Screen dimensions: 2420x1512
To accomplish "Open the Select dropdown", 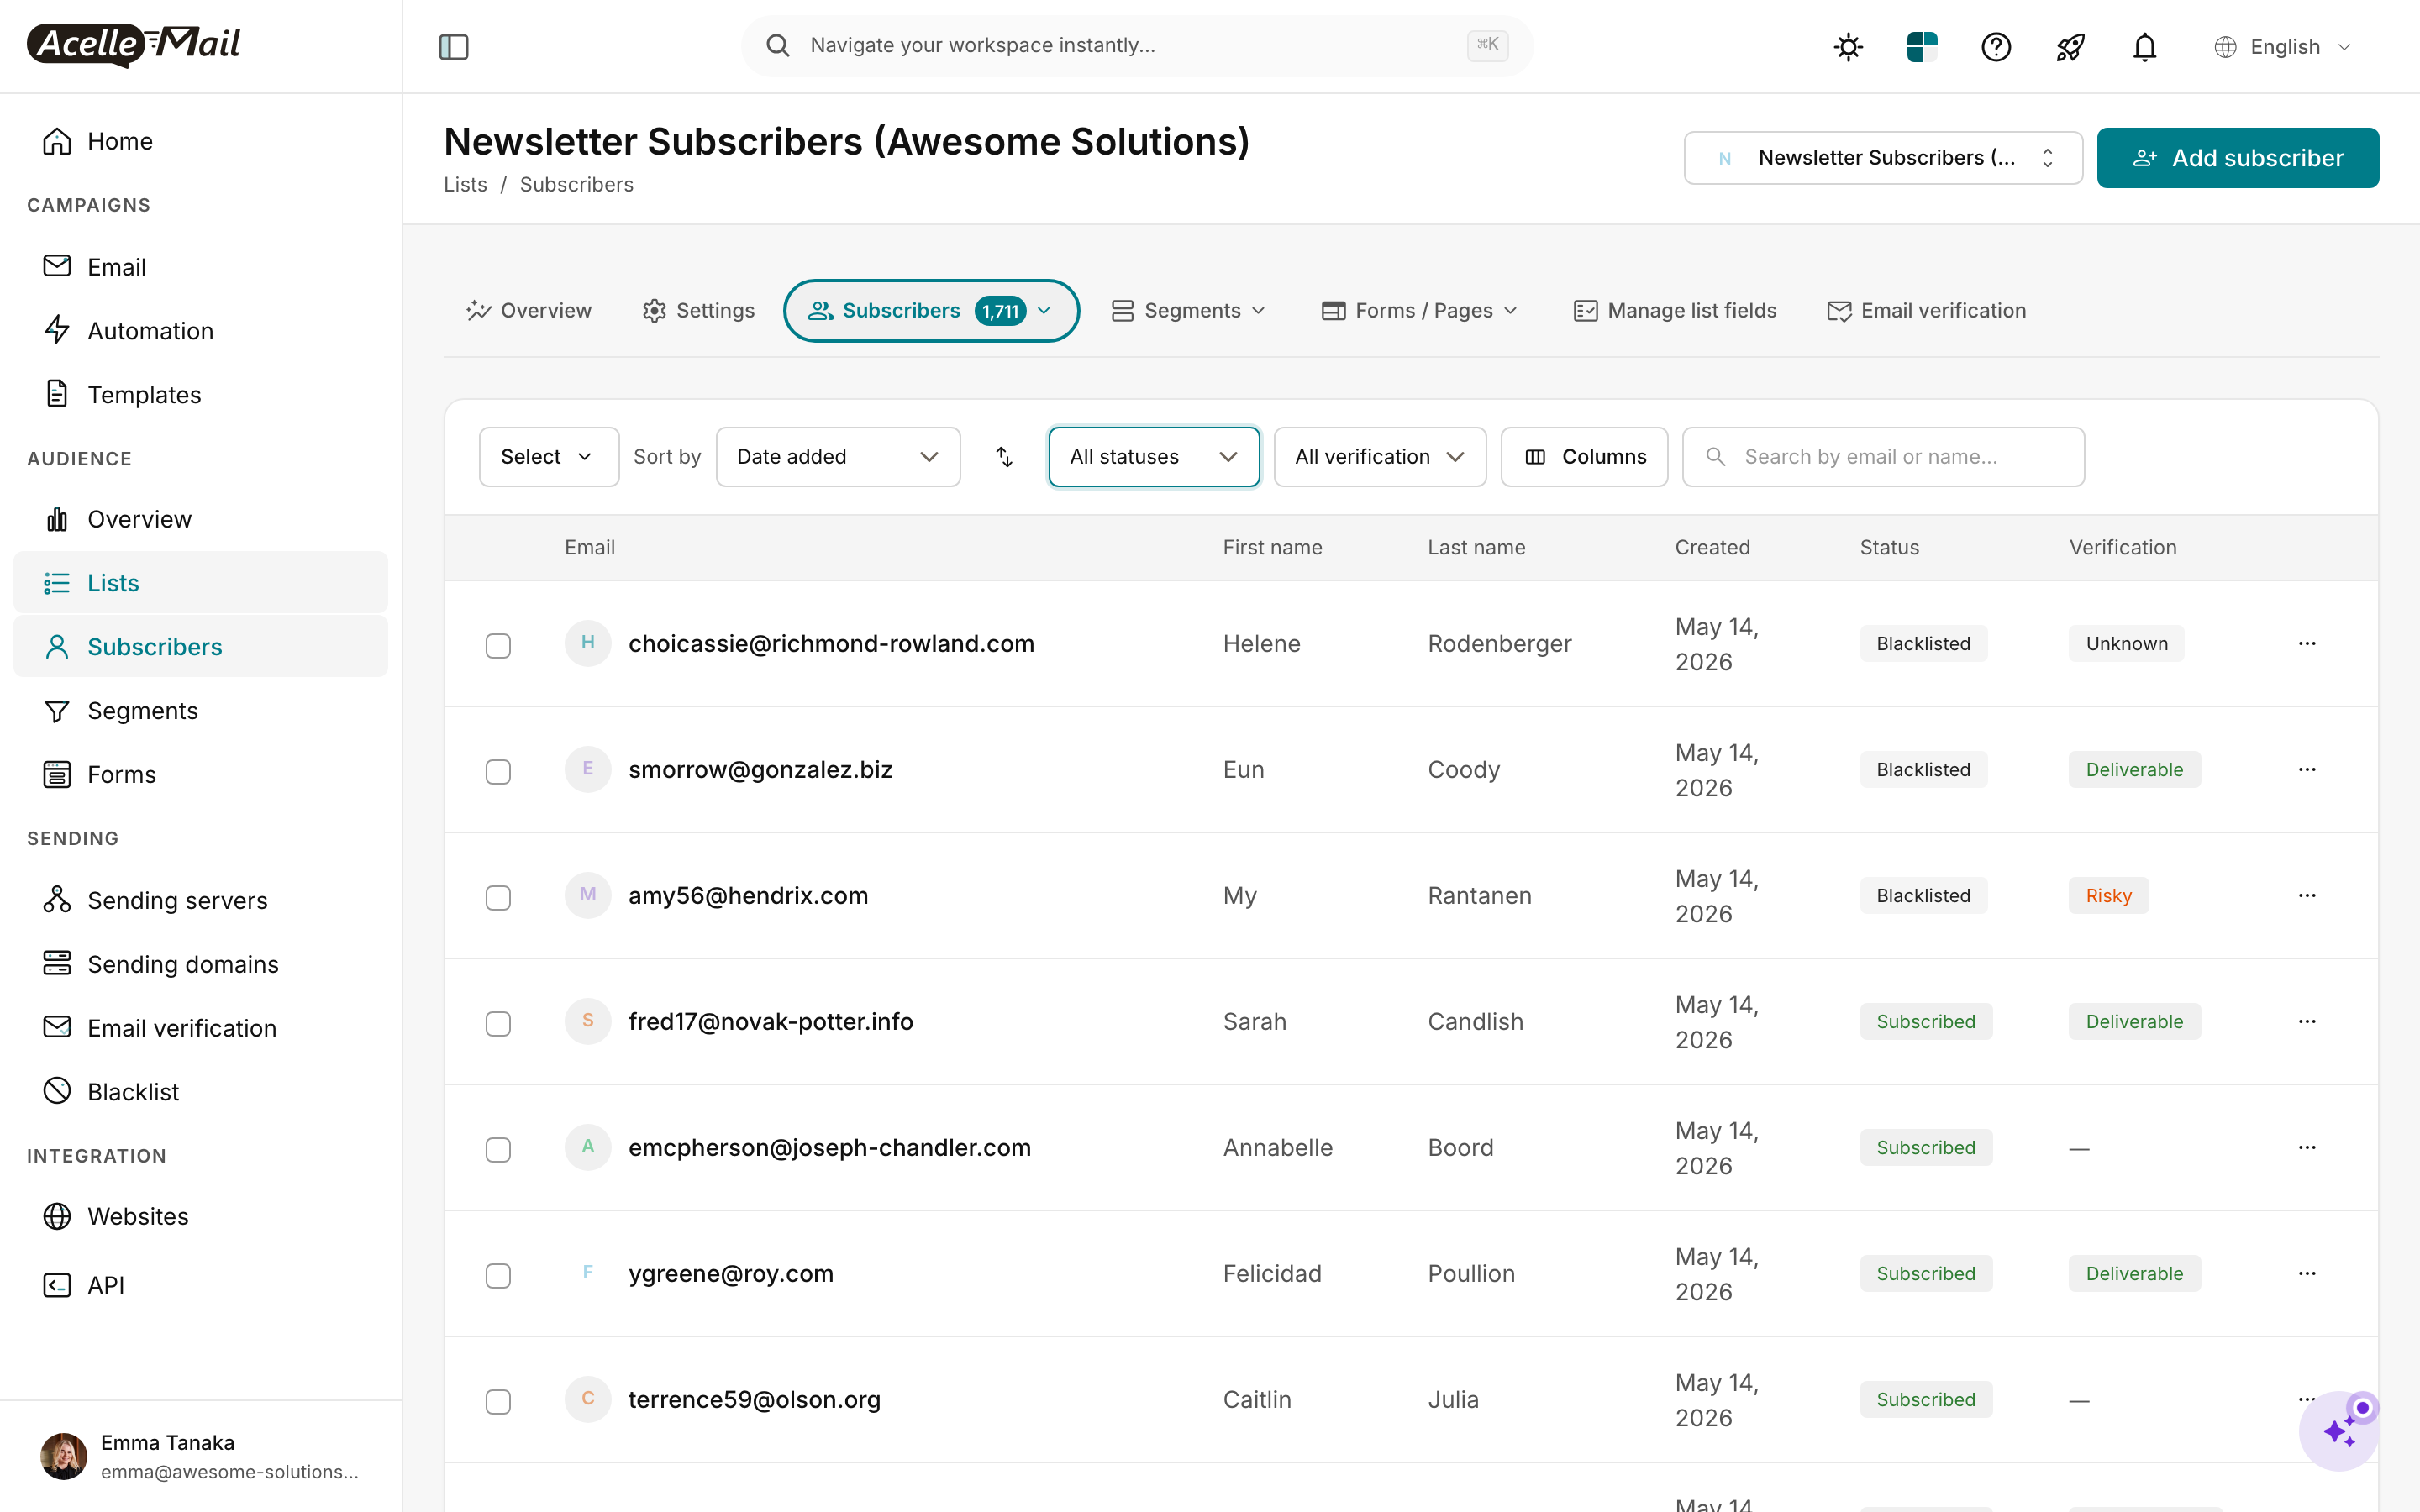I will [549, 457].
